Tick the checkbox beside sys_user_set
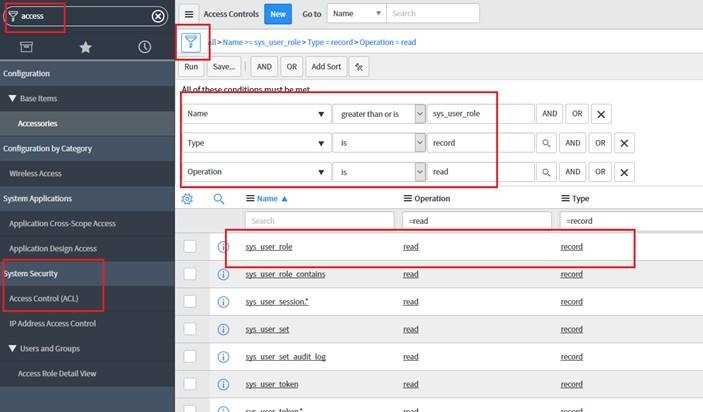The image size is (703, 412). pos(190,327)
